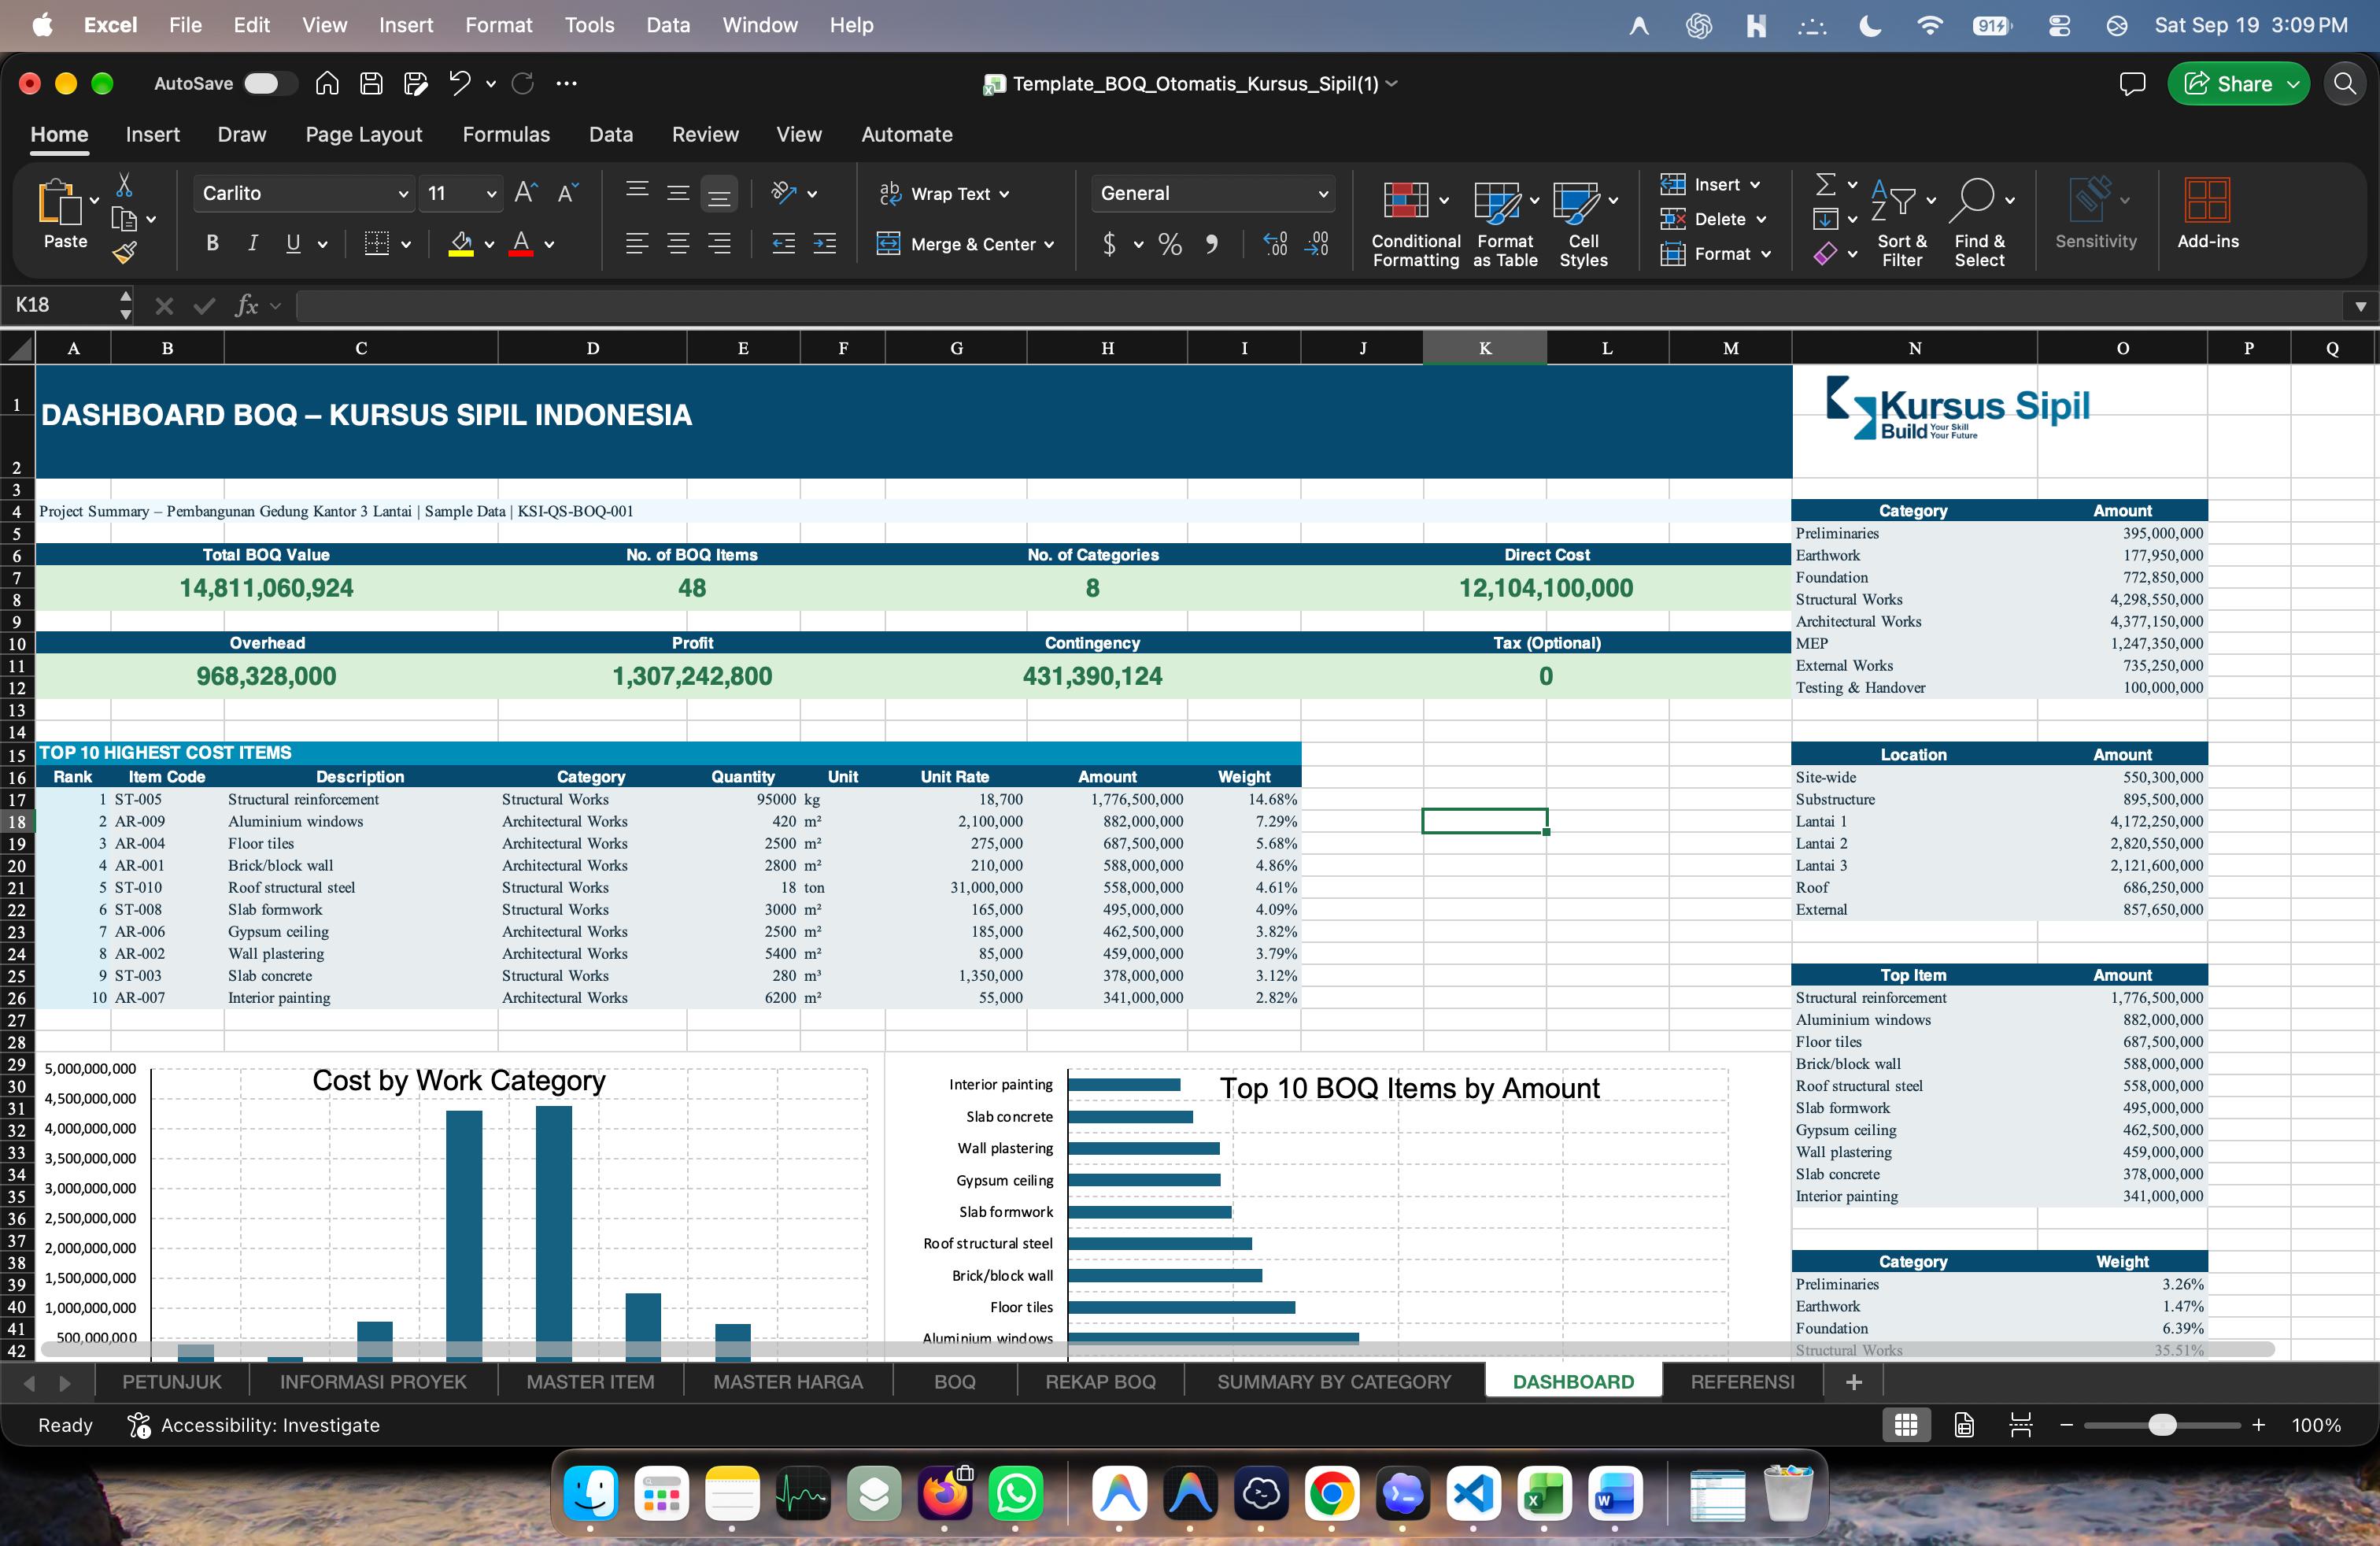
Task: Click the Finder icon in the Dock
Action: [590, 1494]
